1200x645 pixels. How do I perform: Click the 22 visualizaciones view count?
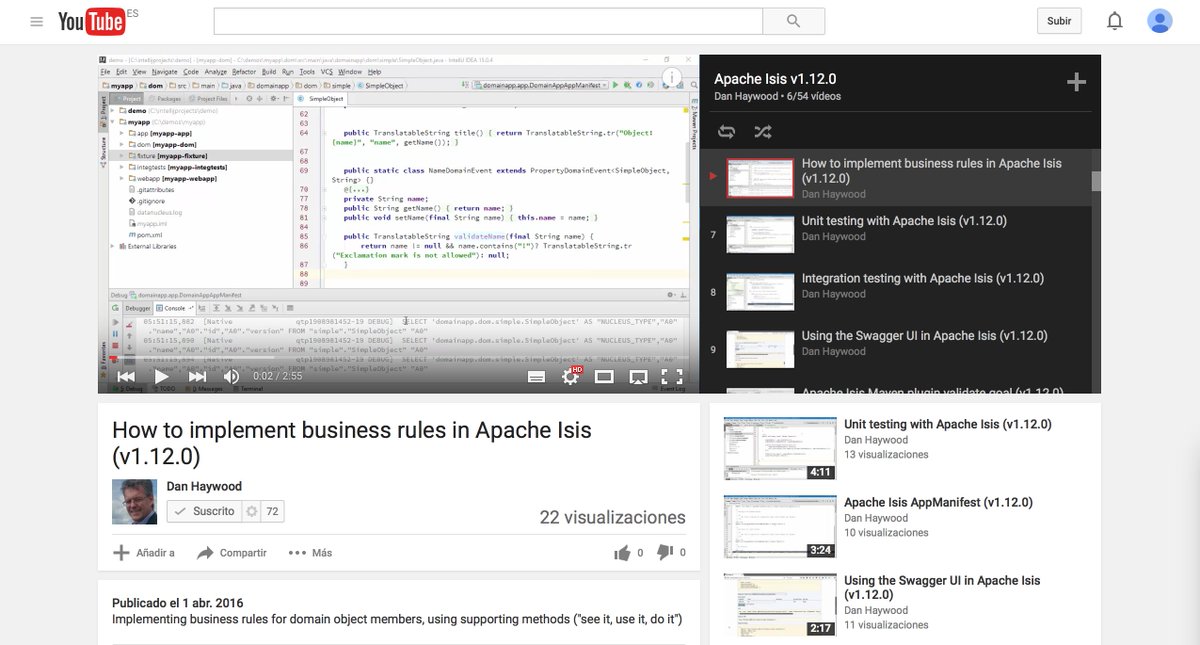pyautogui.click(x=612, y=517)
